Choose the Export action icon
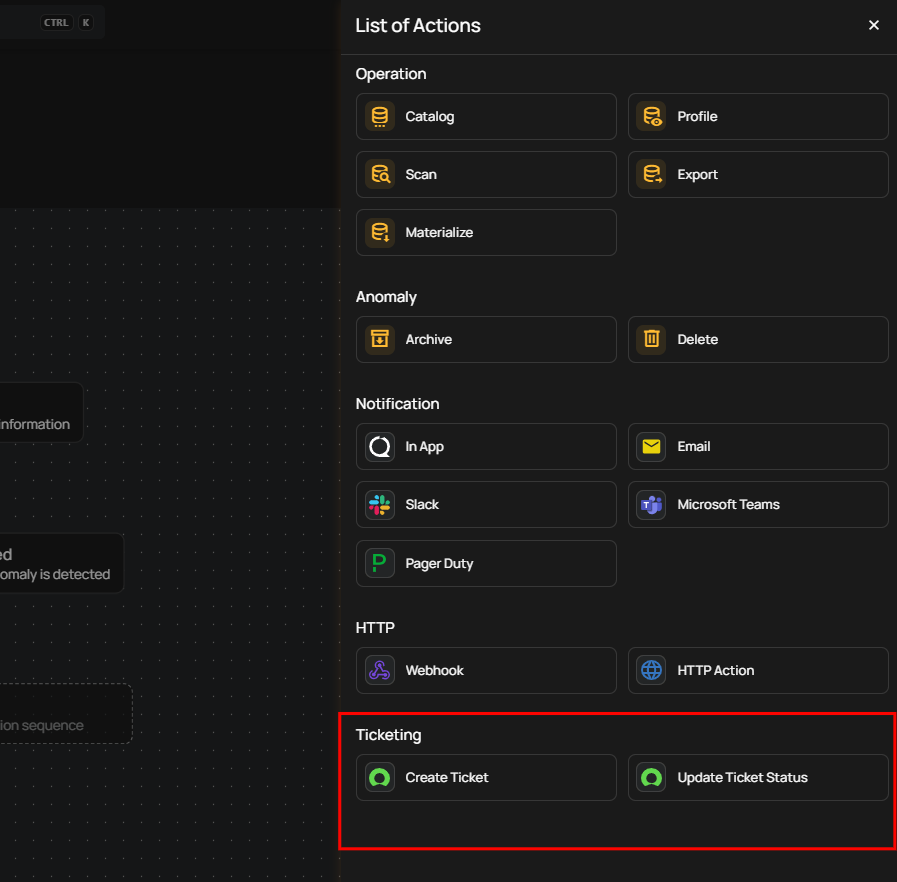The height and width of the screenshot is (882, 897). (x=652, y=175)
